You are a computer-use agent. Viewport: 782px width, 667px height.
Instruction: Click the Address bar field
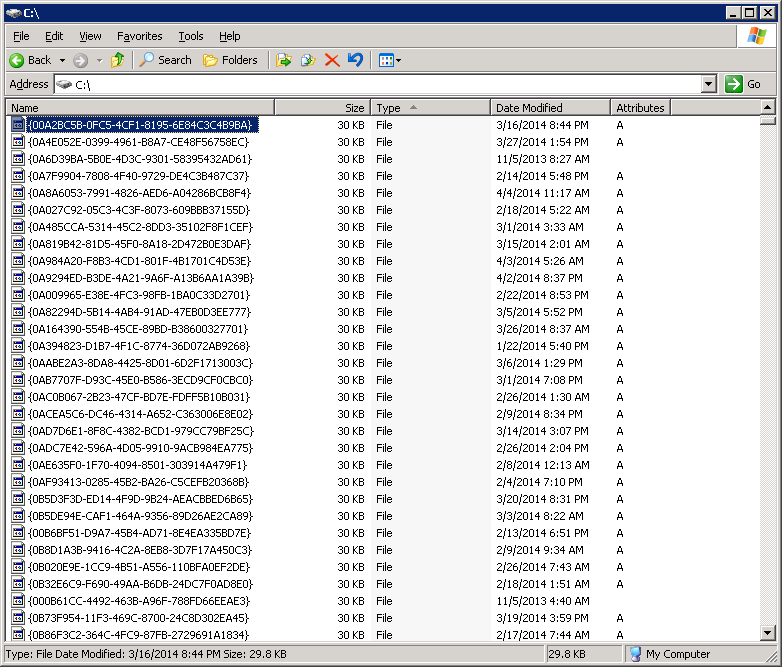tap(379, 84)
